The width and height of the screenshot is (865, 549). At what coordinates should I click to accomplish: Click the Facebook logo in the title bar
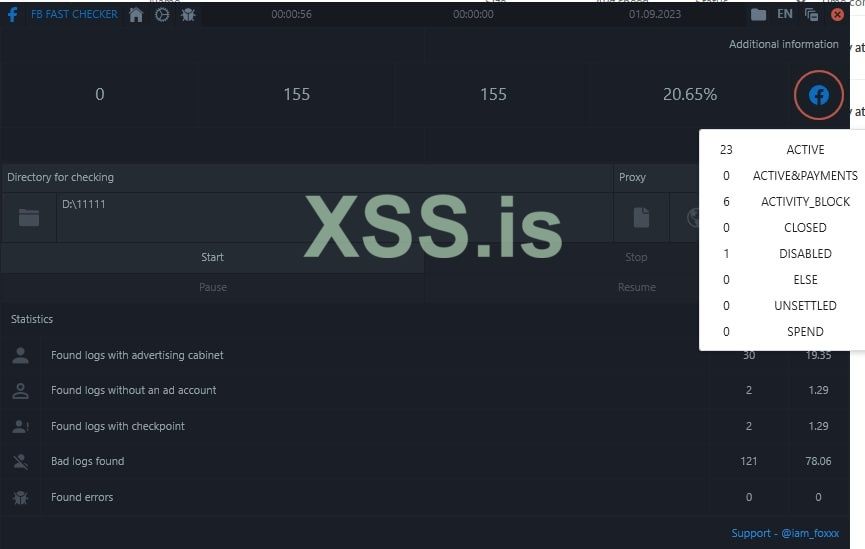(12, 14)
